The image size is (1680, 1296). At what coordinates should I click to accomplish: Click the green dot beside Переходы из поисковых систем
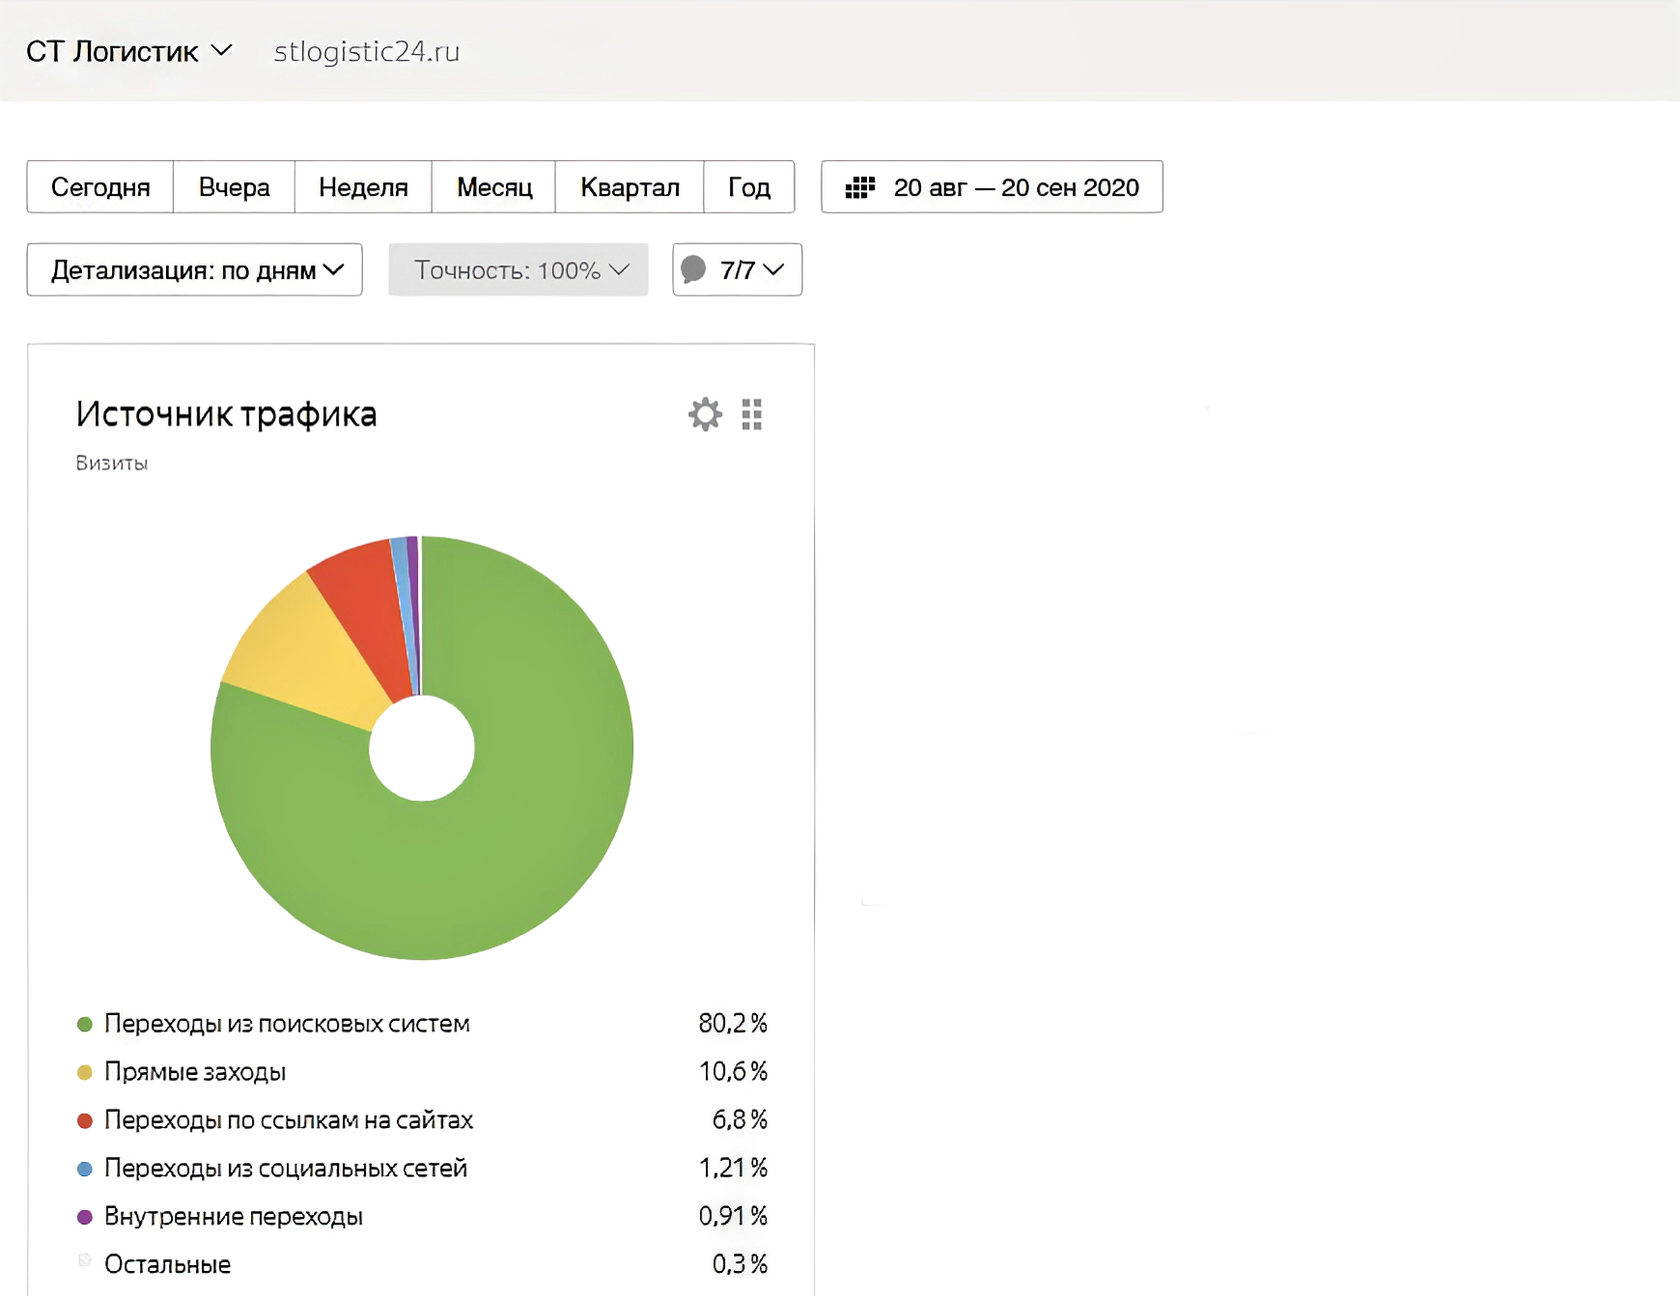[x=84, y=1023]
